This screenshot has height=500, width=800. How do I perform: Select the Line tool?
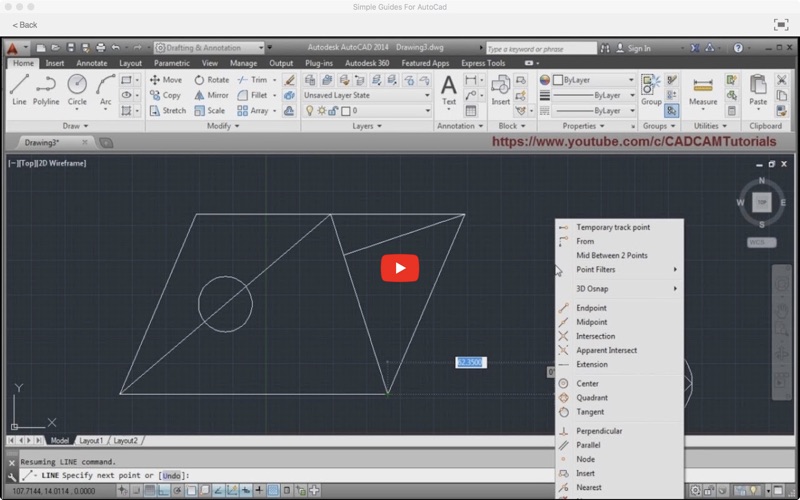[x=19, y=90]
